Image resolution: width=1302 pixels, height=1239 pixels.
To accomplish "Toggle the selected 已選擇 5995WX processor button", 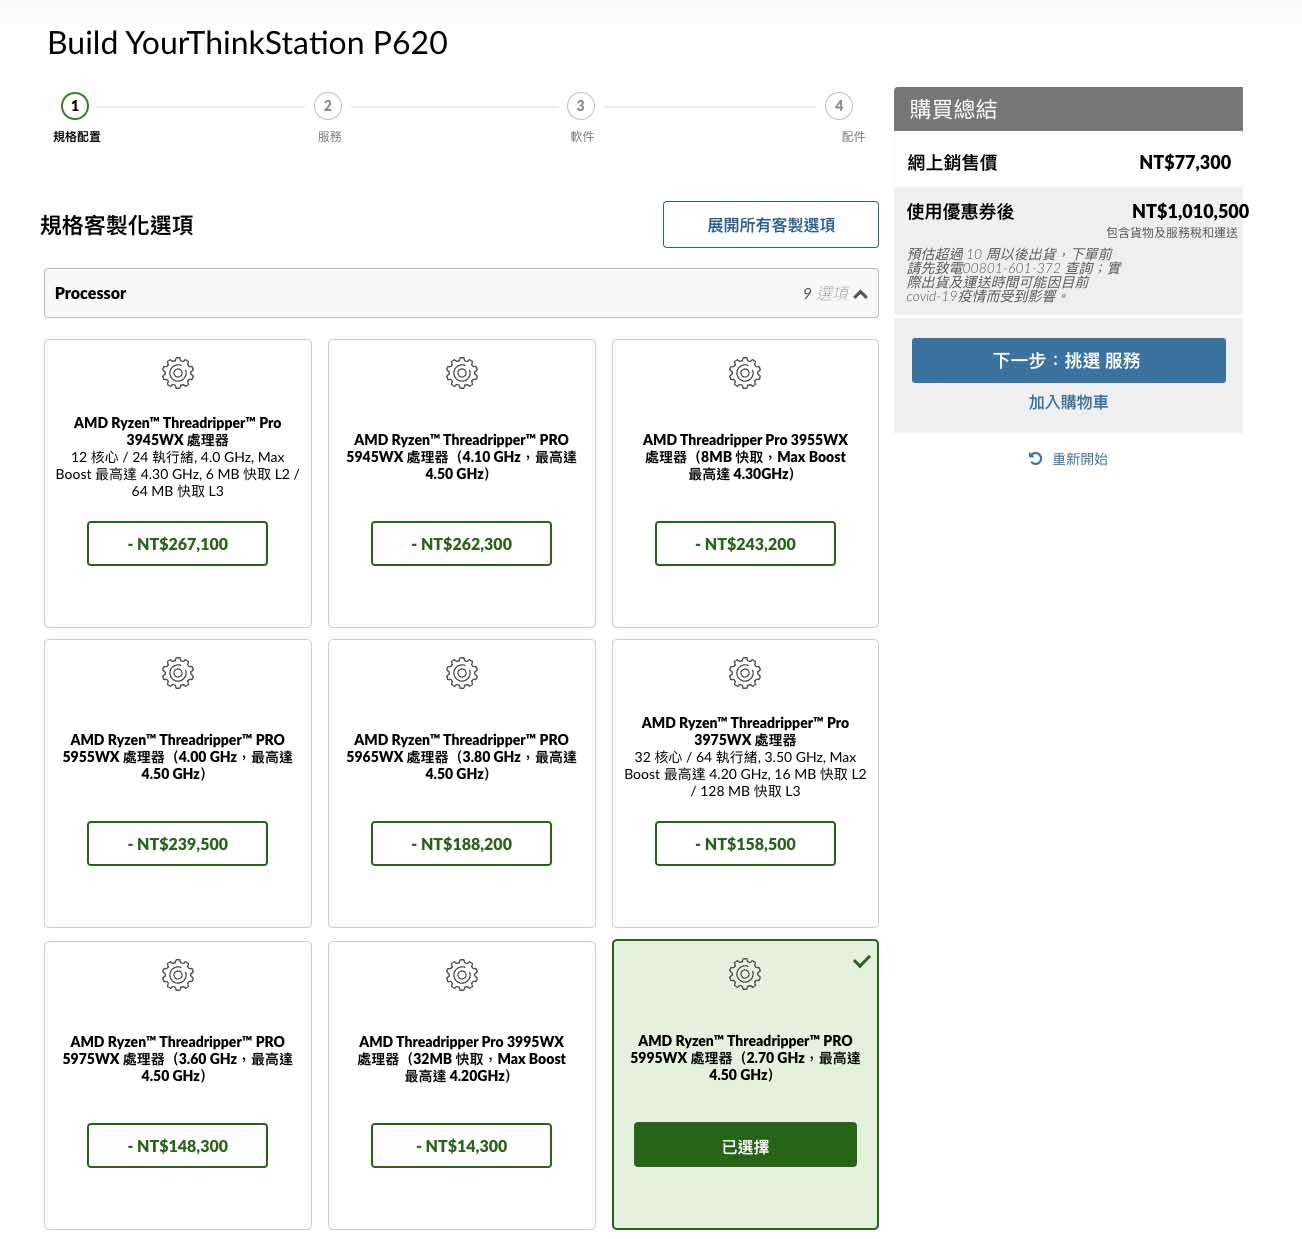I will tap(745, 1146).
